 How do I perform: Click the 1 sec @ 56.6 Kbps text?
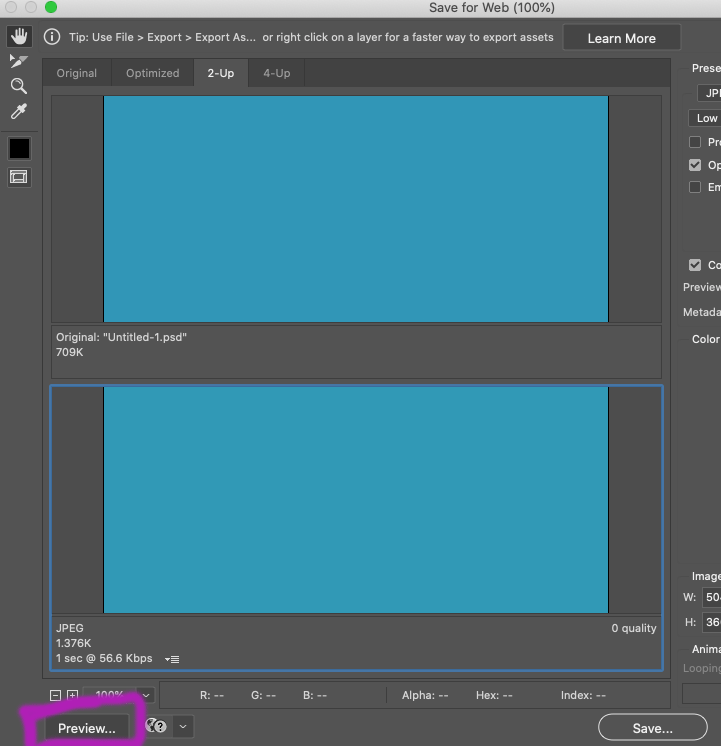pyautogui.click(x=104, y=658)
